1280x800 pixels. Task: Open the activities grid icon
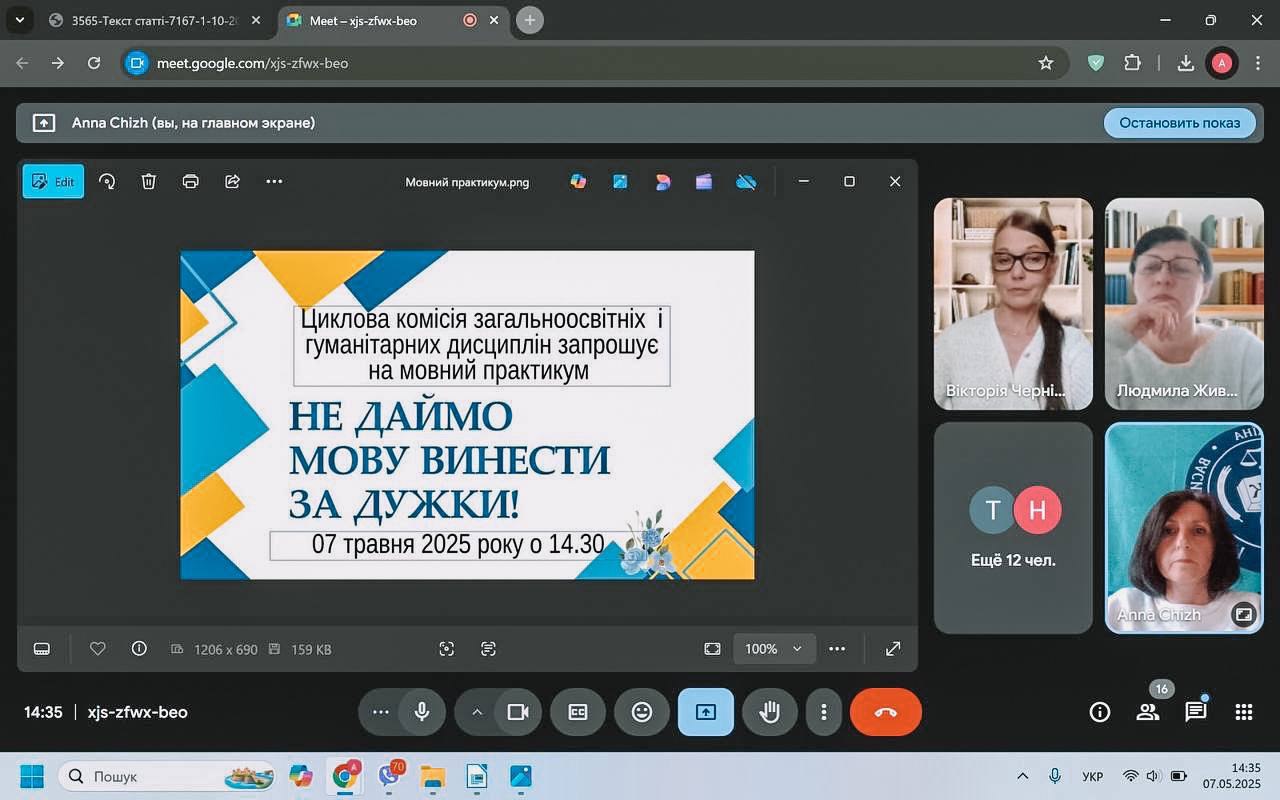point(1244,712)
